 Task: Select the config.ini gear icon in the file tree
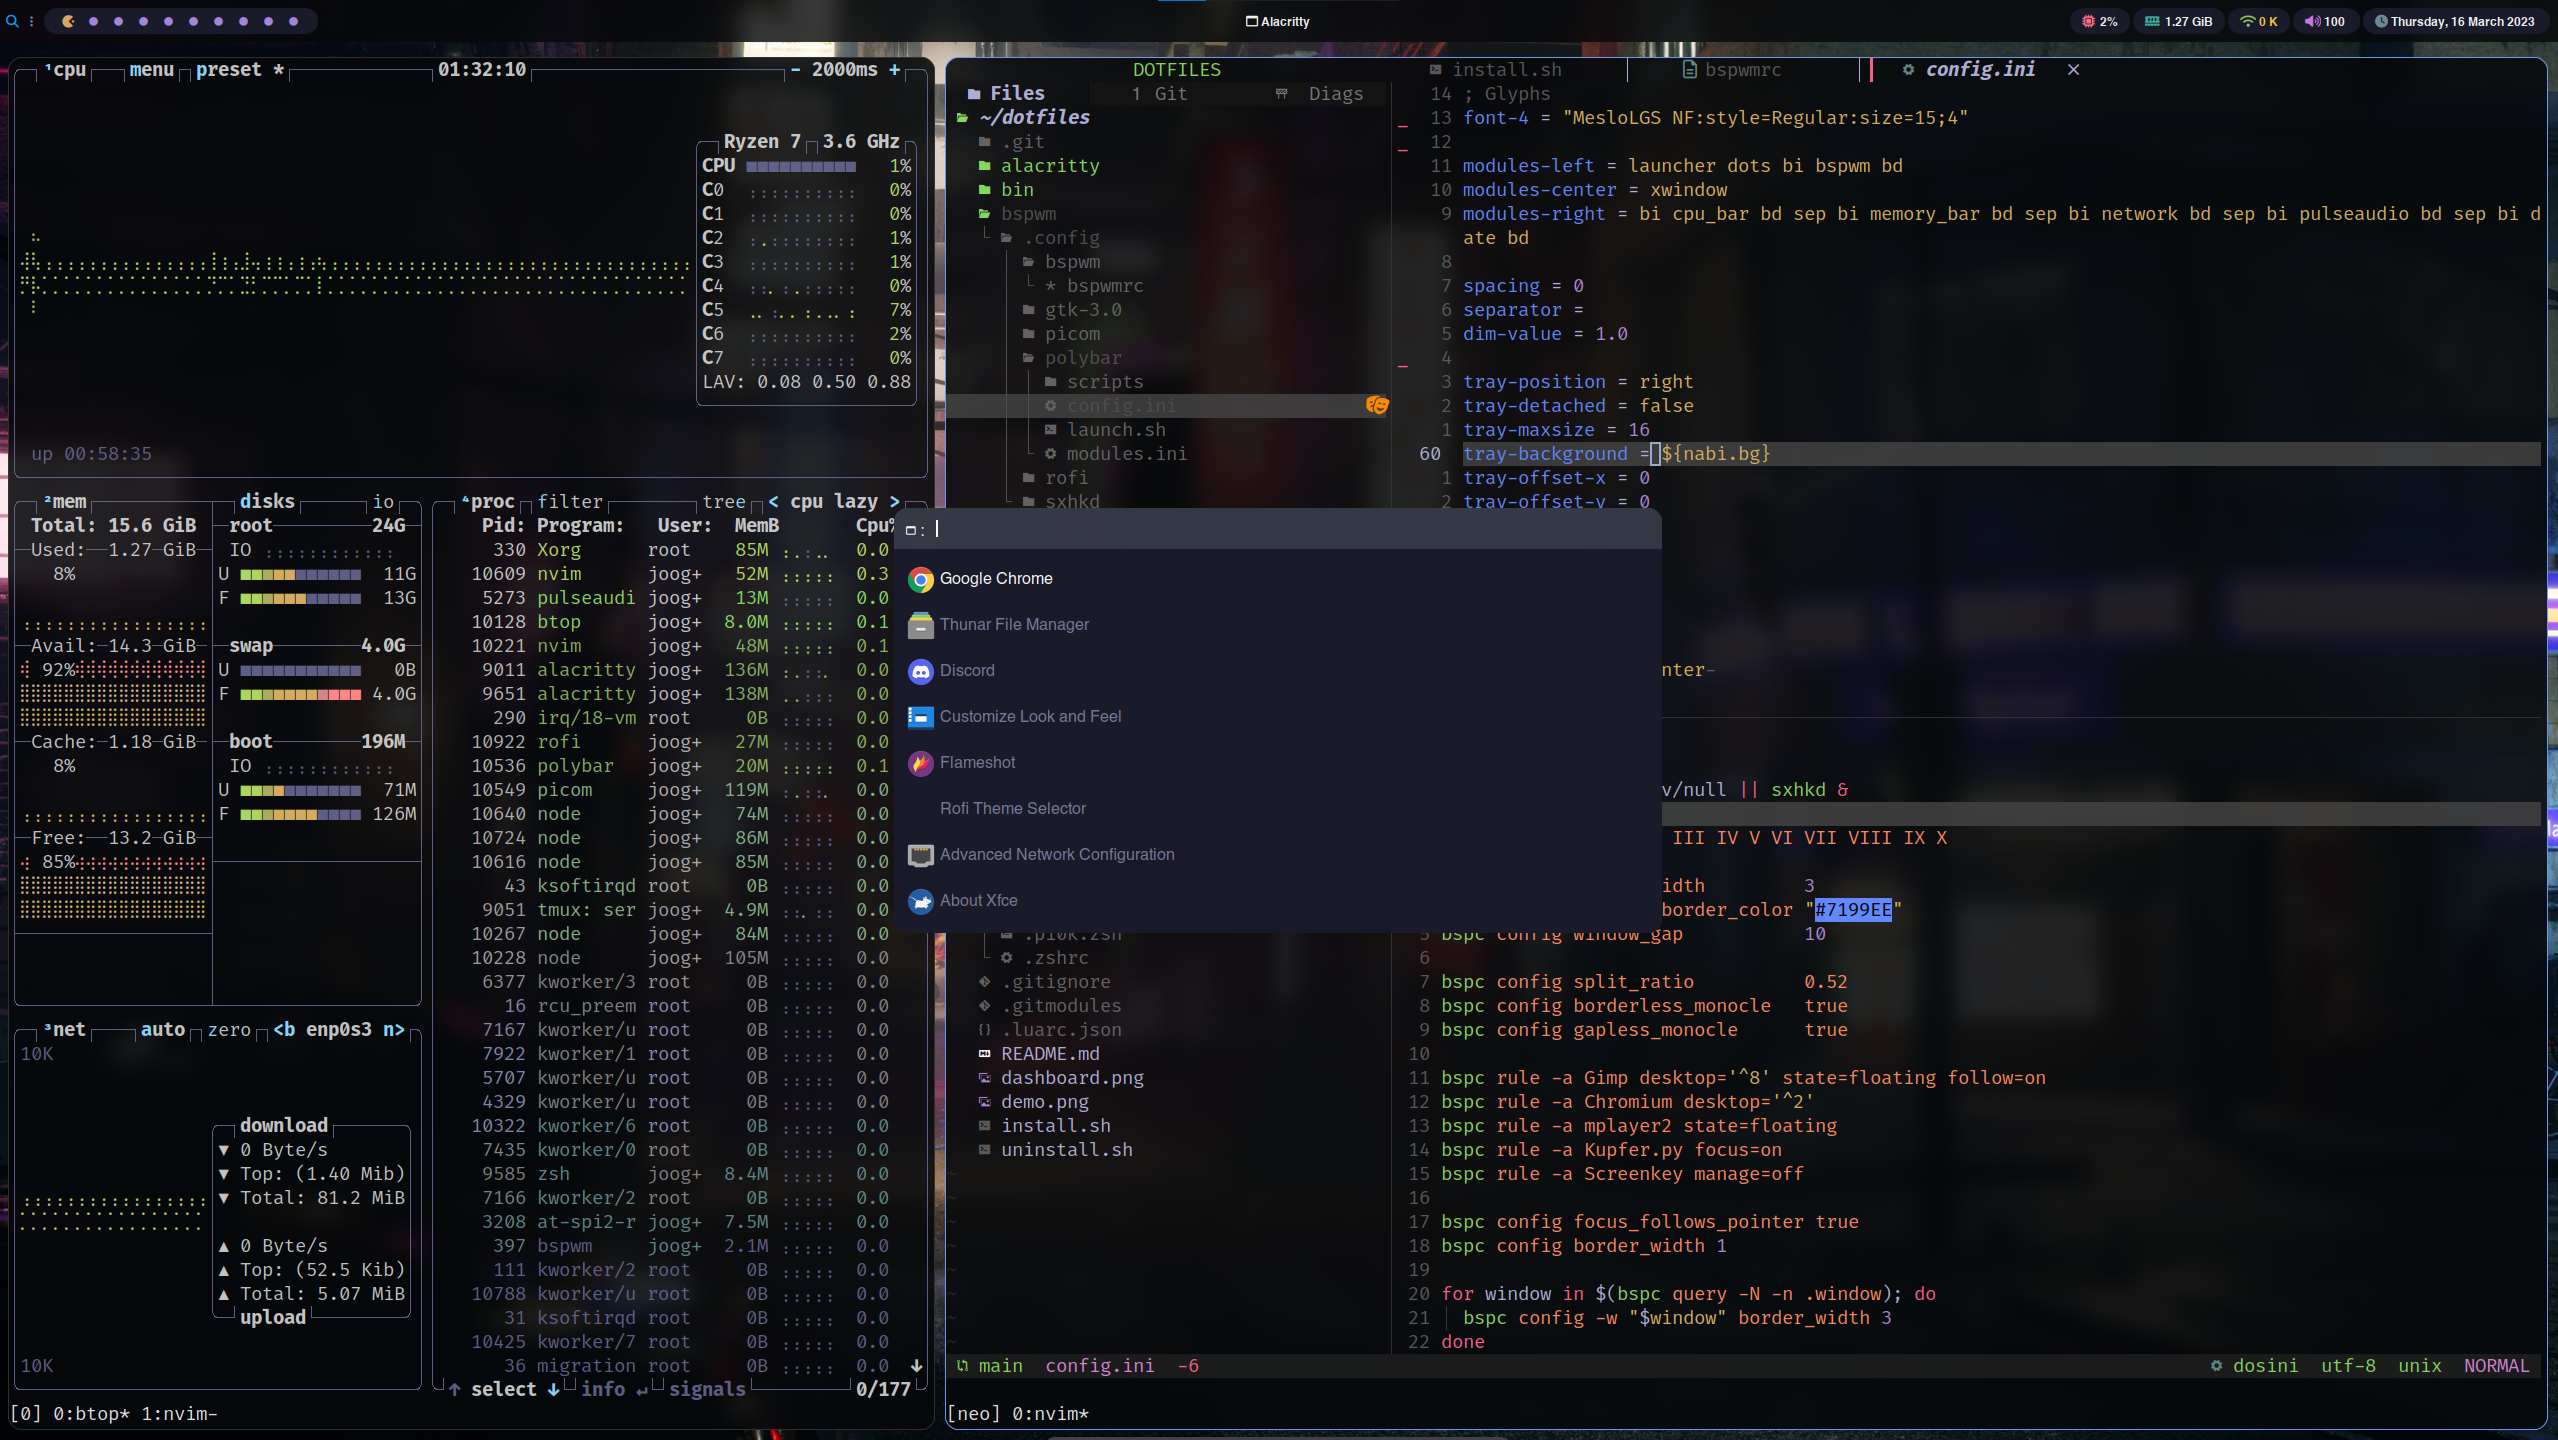coord(1051,405)
